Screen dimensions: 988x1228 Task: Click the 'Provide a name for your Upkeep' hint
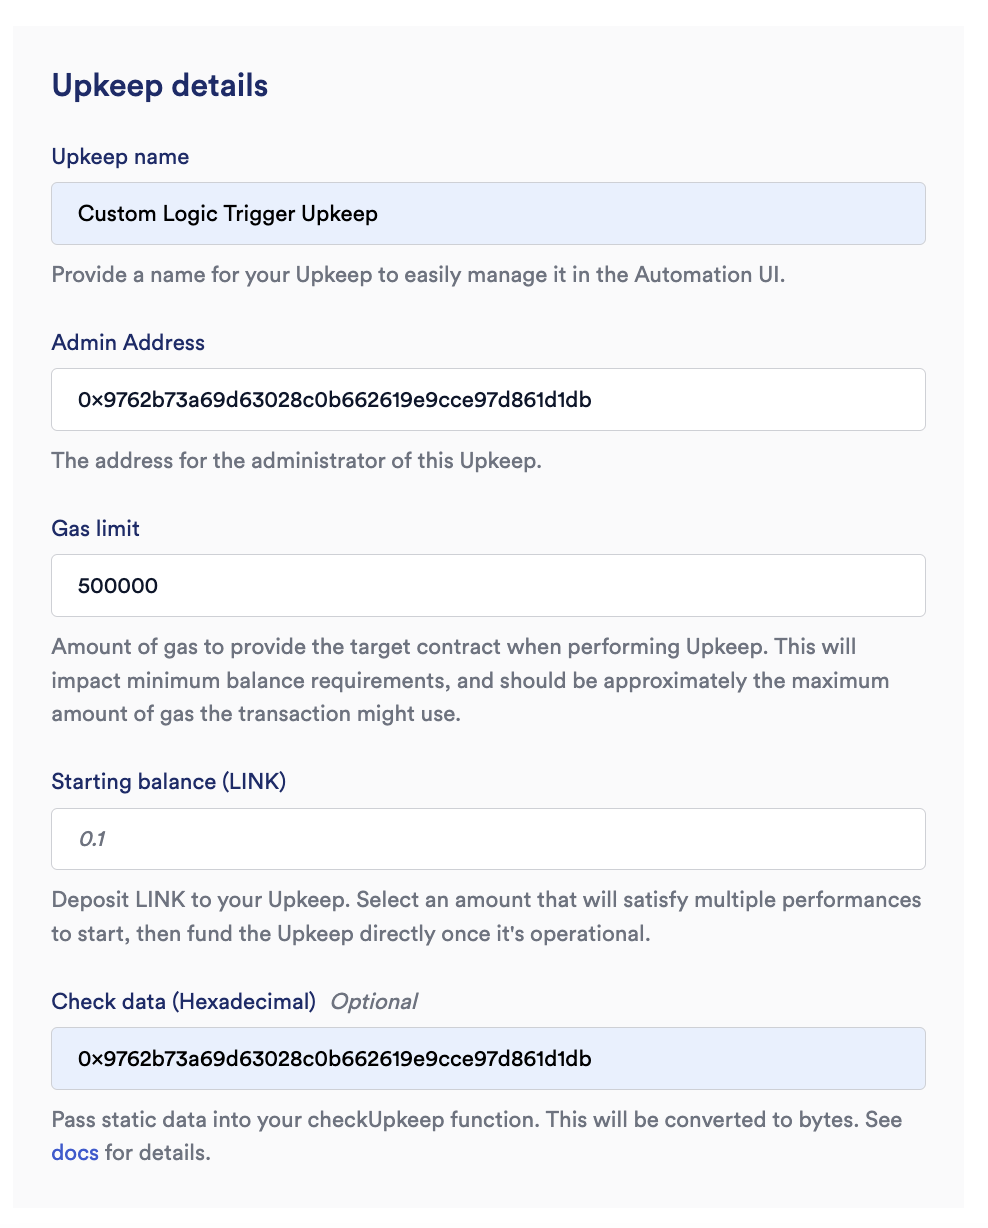click(418, 275)
